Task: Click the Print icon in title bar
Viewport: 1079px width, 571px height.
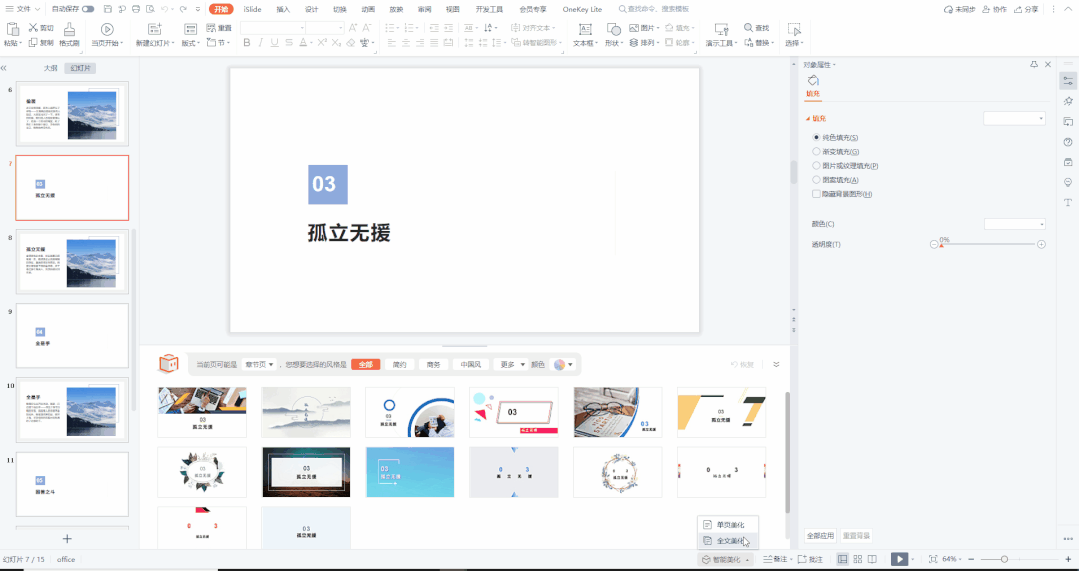Action: (136, 9)
